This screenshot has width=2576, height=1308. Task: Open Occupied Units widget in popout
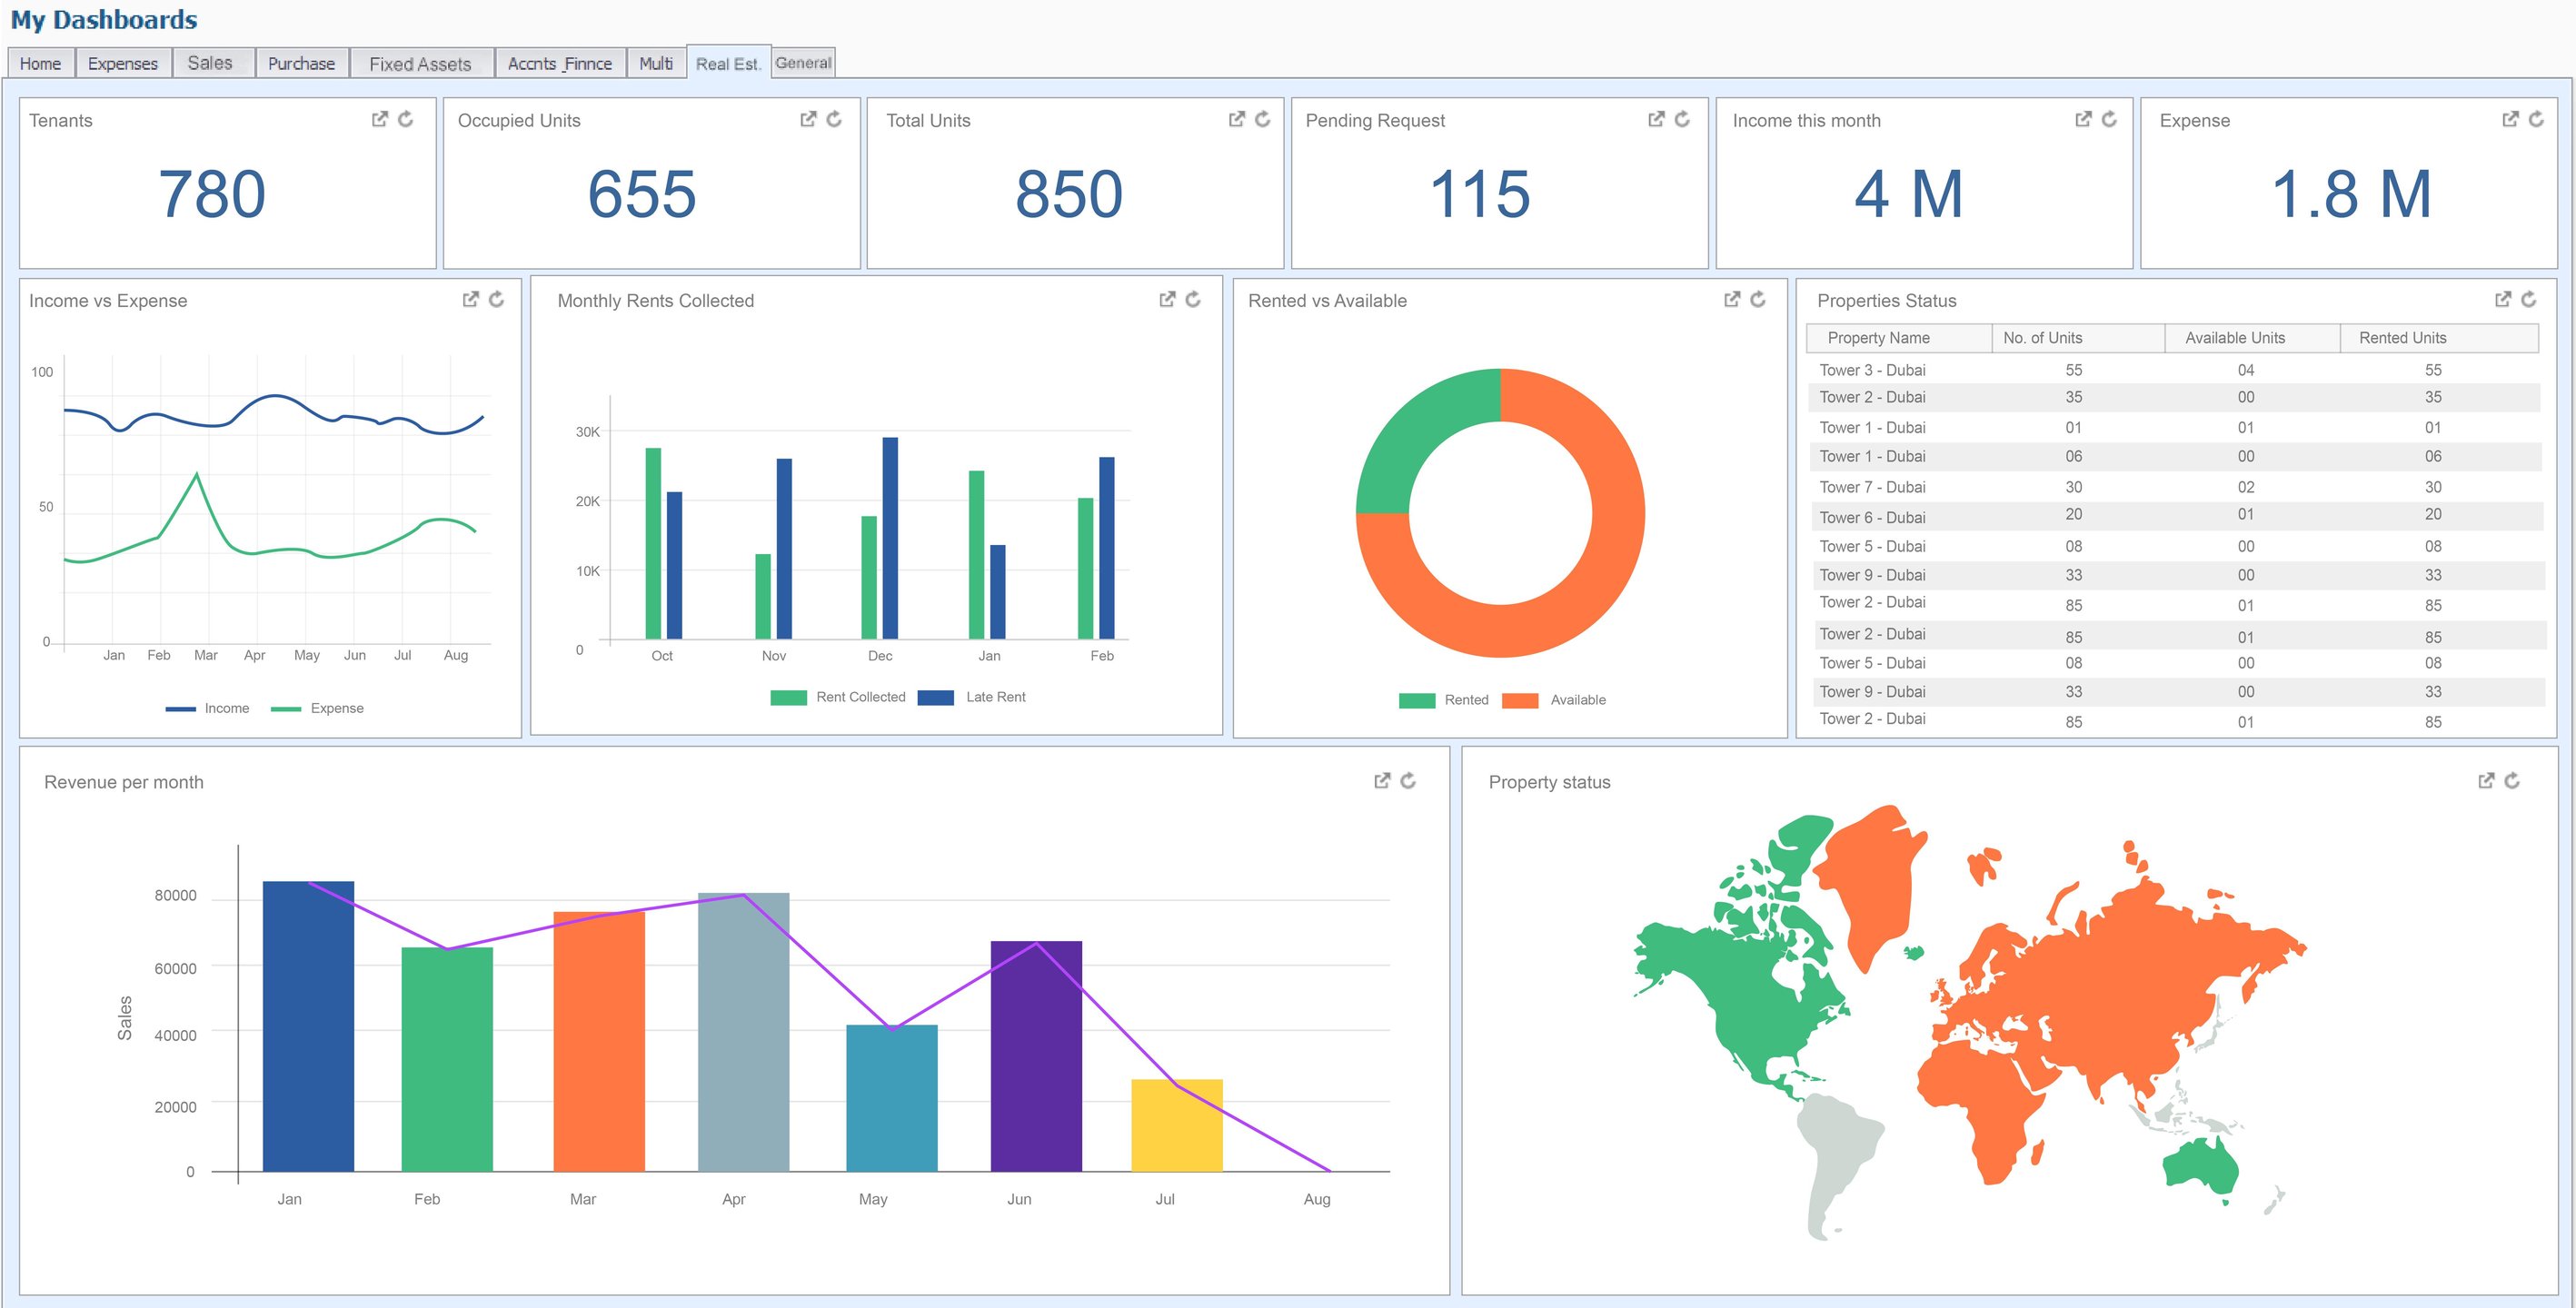[x=808, y=119]
